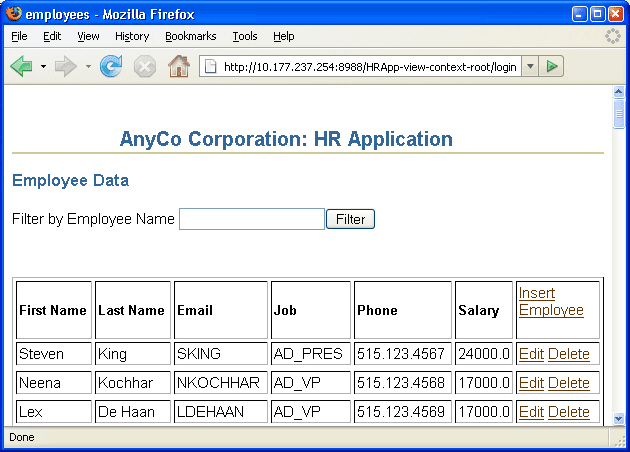The height and width of the screenshot is (452, 630).
Task: Click the Stop loading icon
Action: tap(145, 67)
